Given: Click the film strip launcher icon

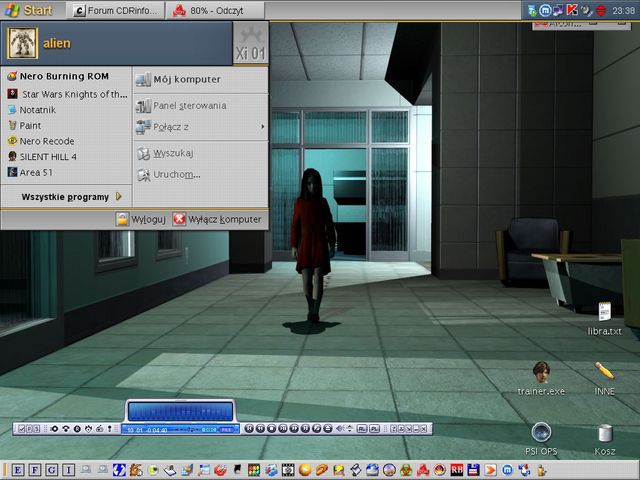Looking at the screenshot, I should pos(288,470).
